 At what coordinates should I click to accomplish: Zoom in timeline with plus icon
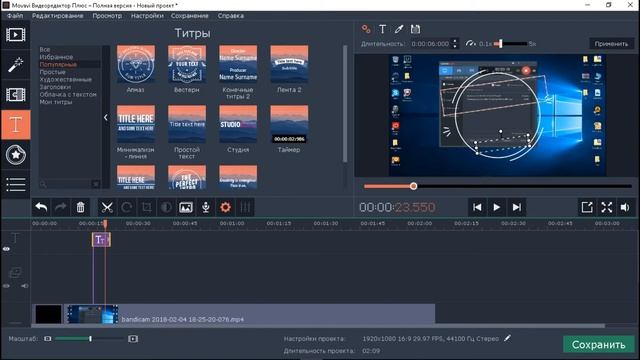click(x=133, y=339)
